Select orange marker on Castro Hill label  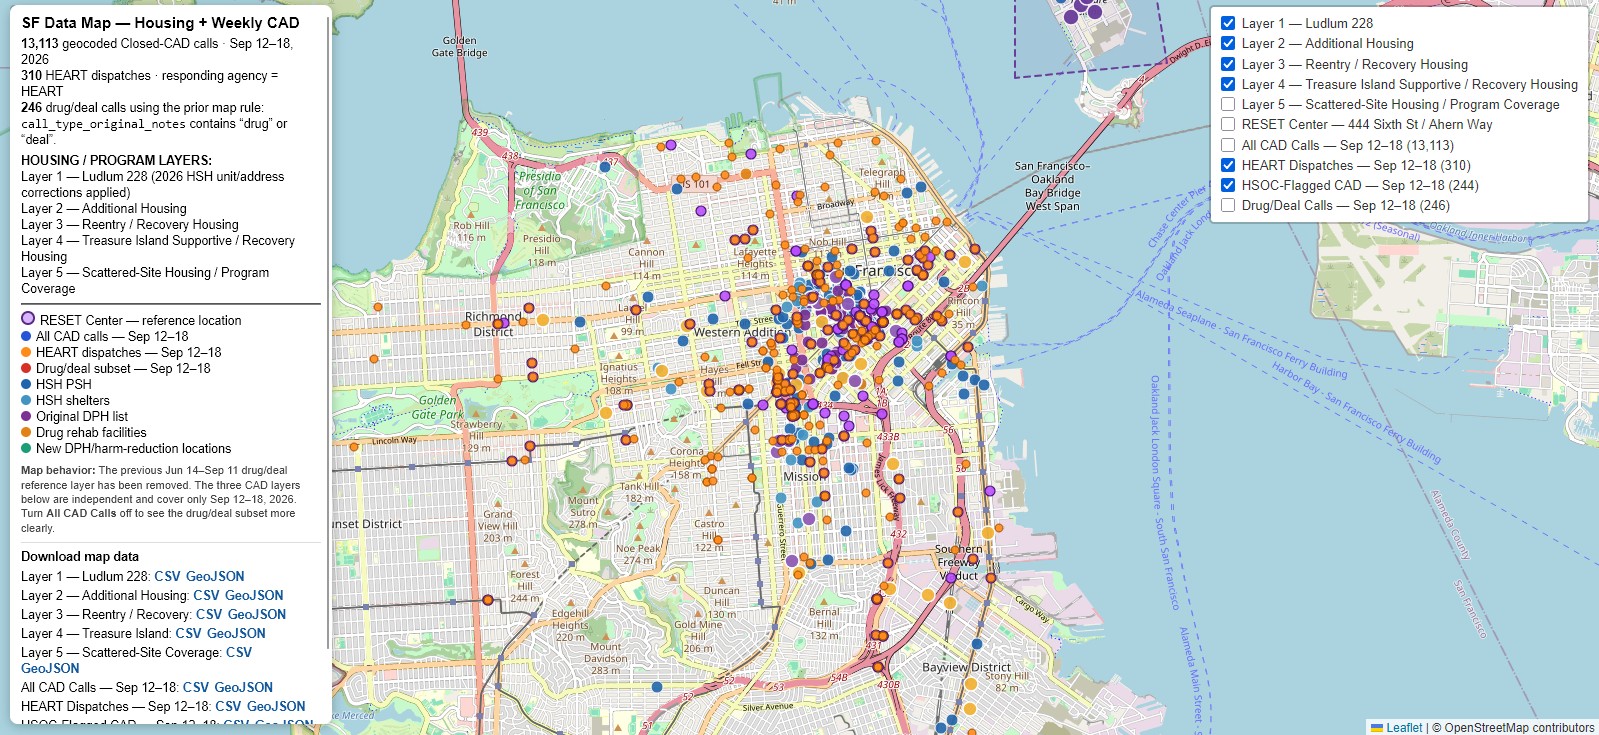point(716,541)
